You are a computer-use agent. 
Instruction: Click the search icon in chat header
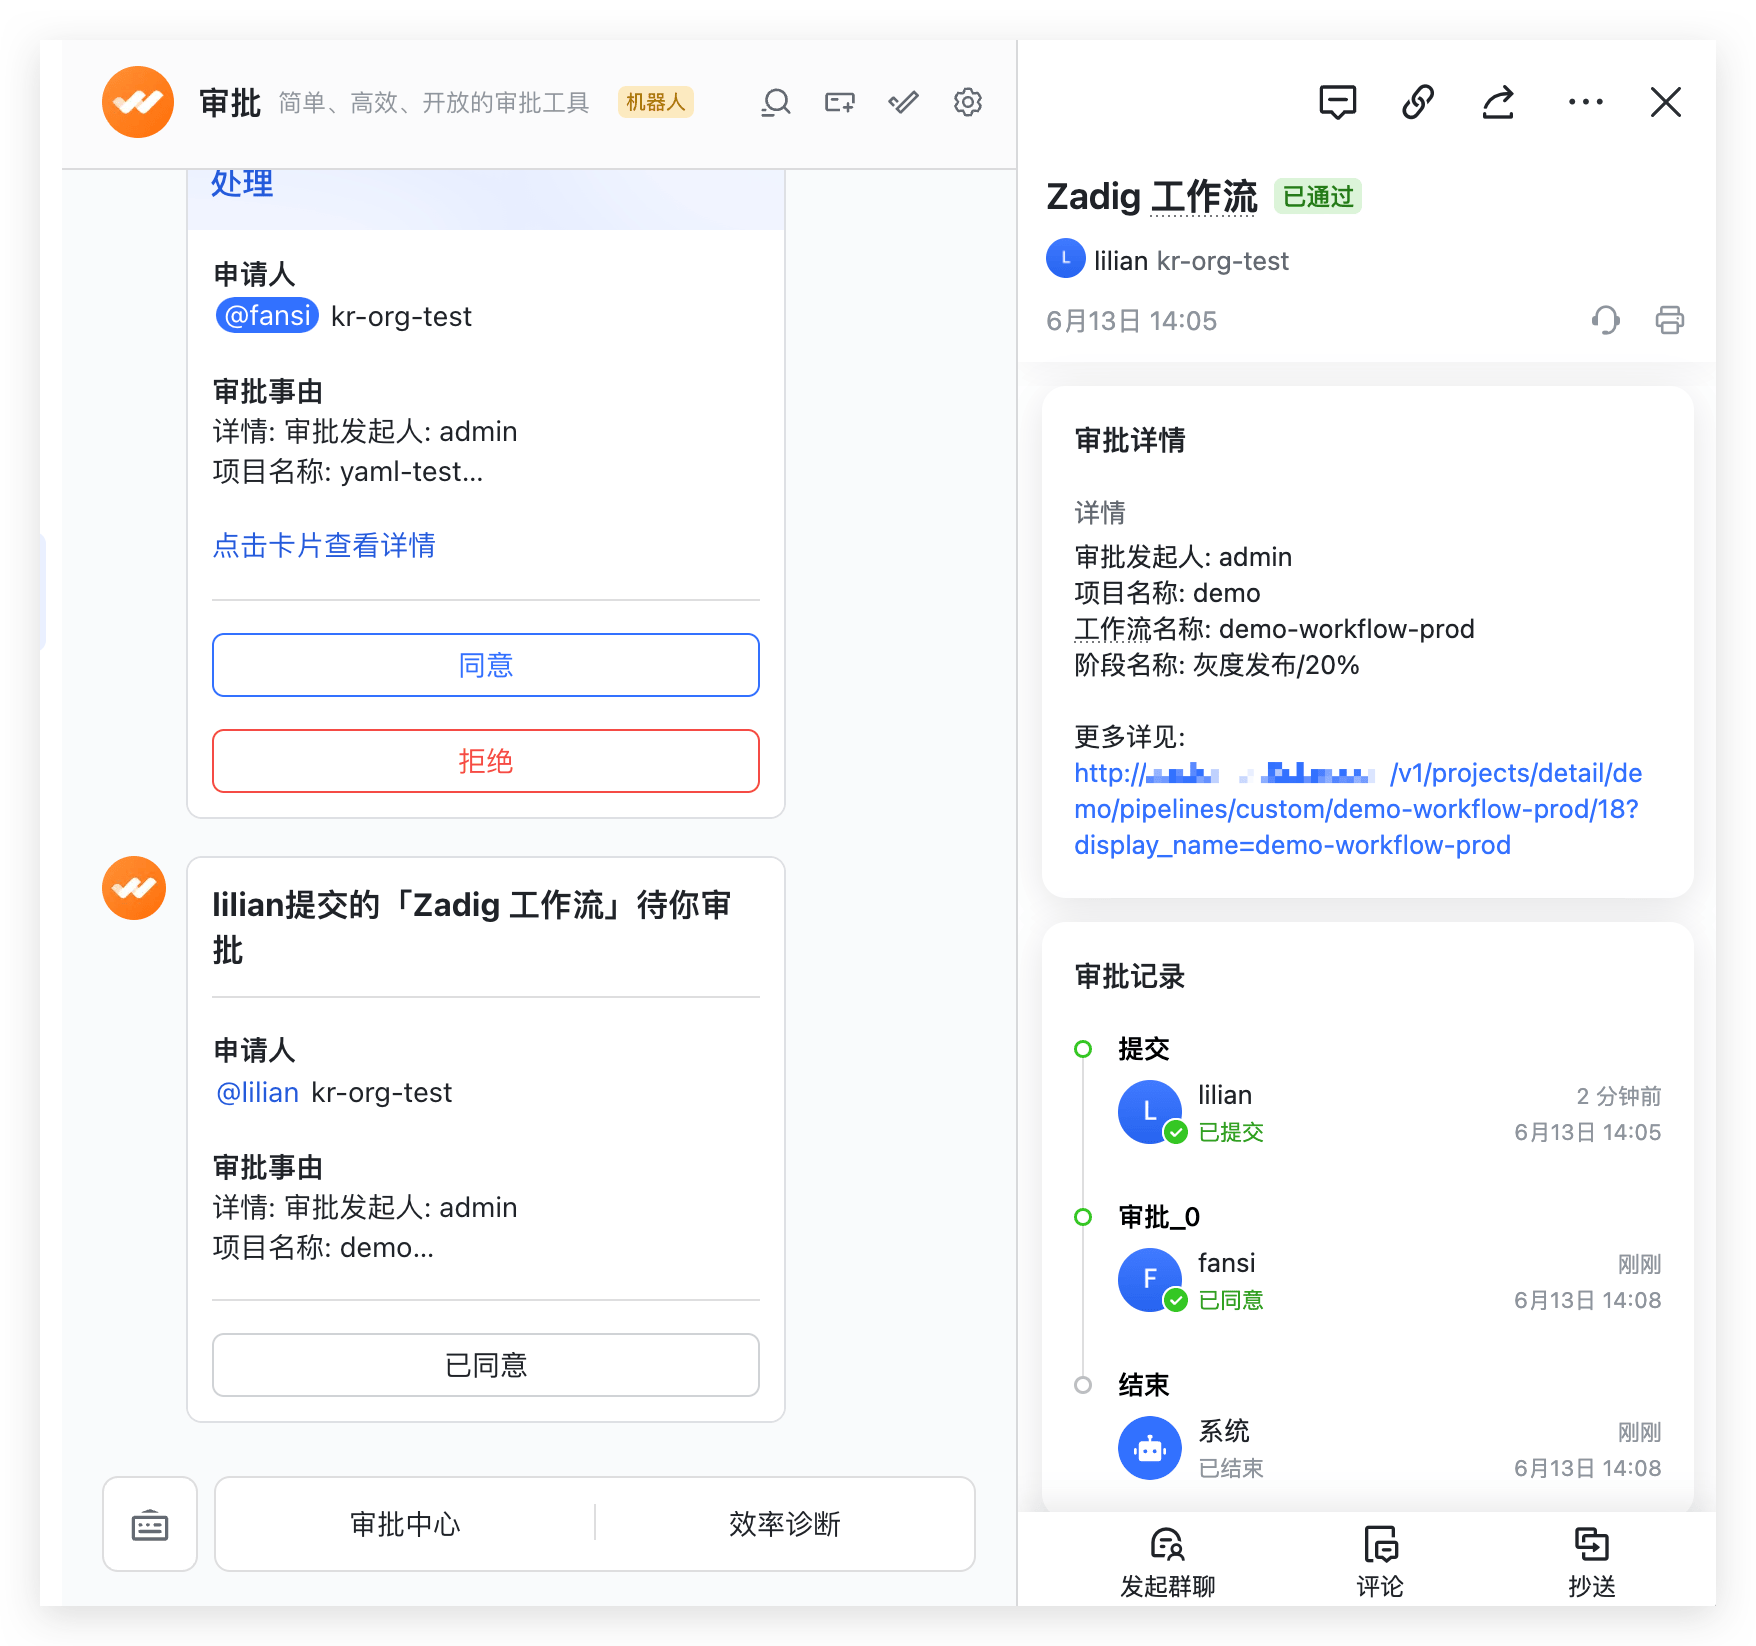776,102
